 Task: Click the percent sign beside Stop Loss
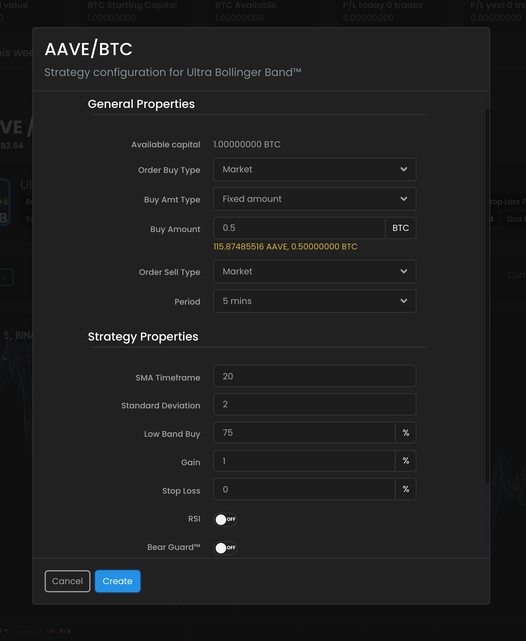click(x=406, y=489)
